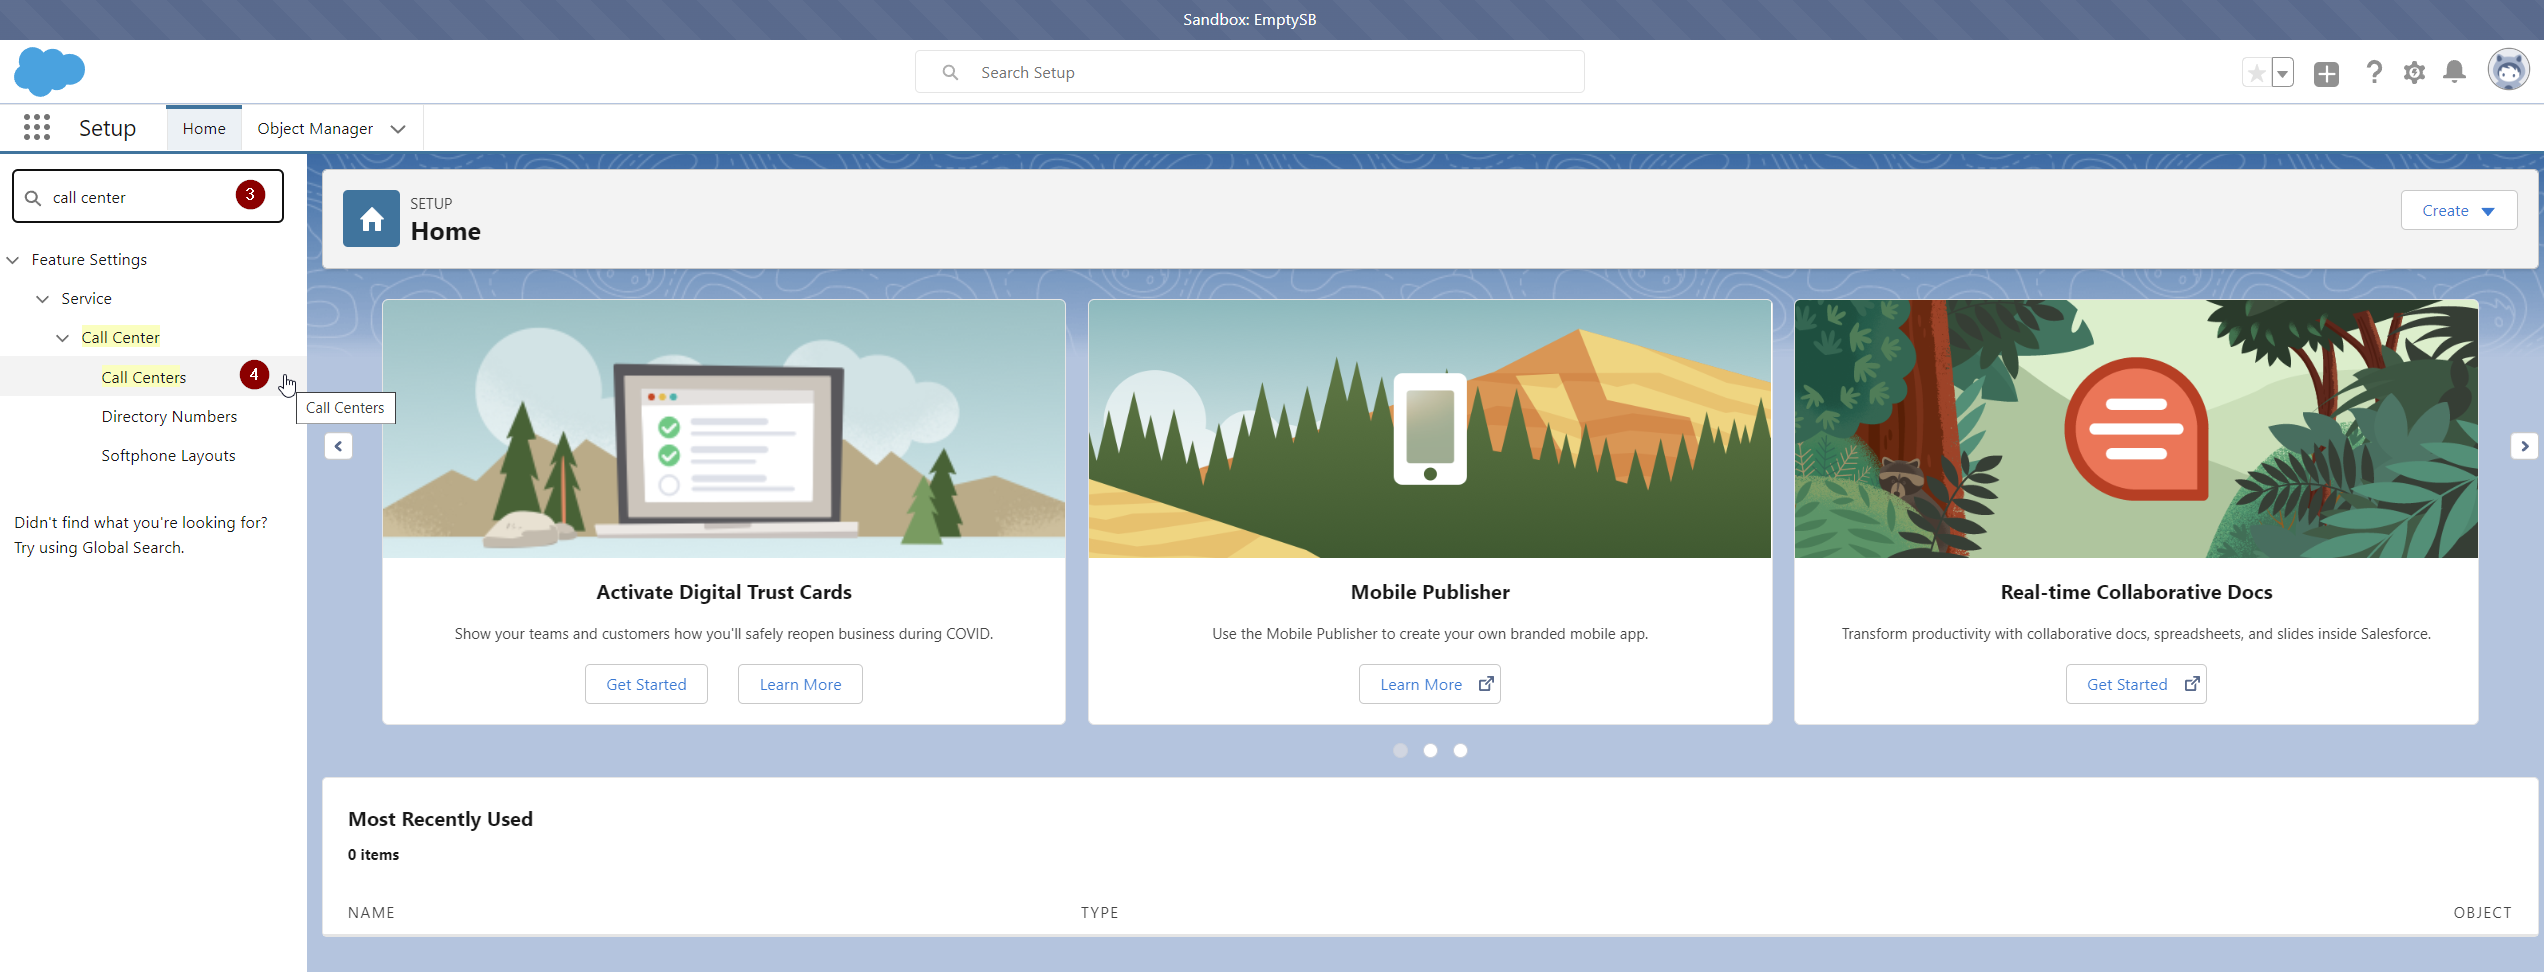Screen dimensions: 2544x972
Task: Select the first carousel page dot
Action: pos(1400,750)
